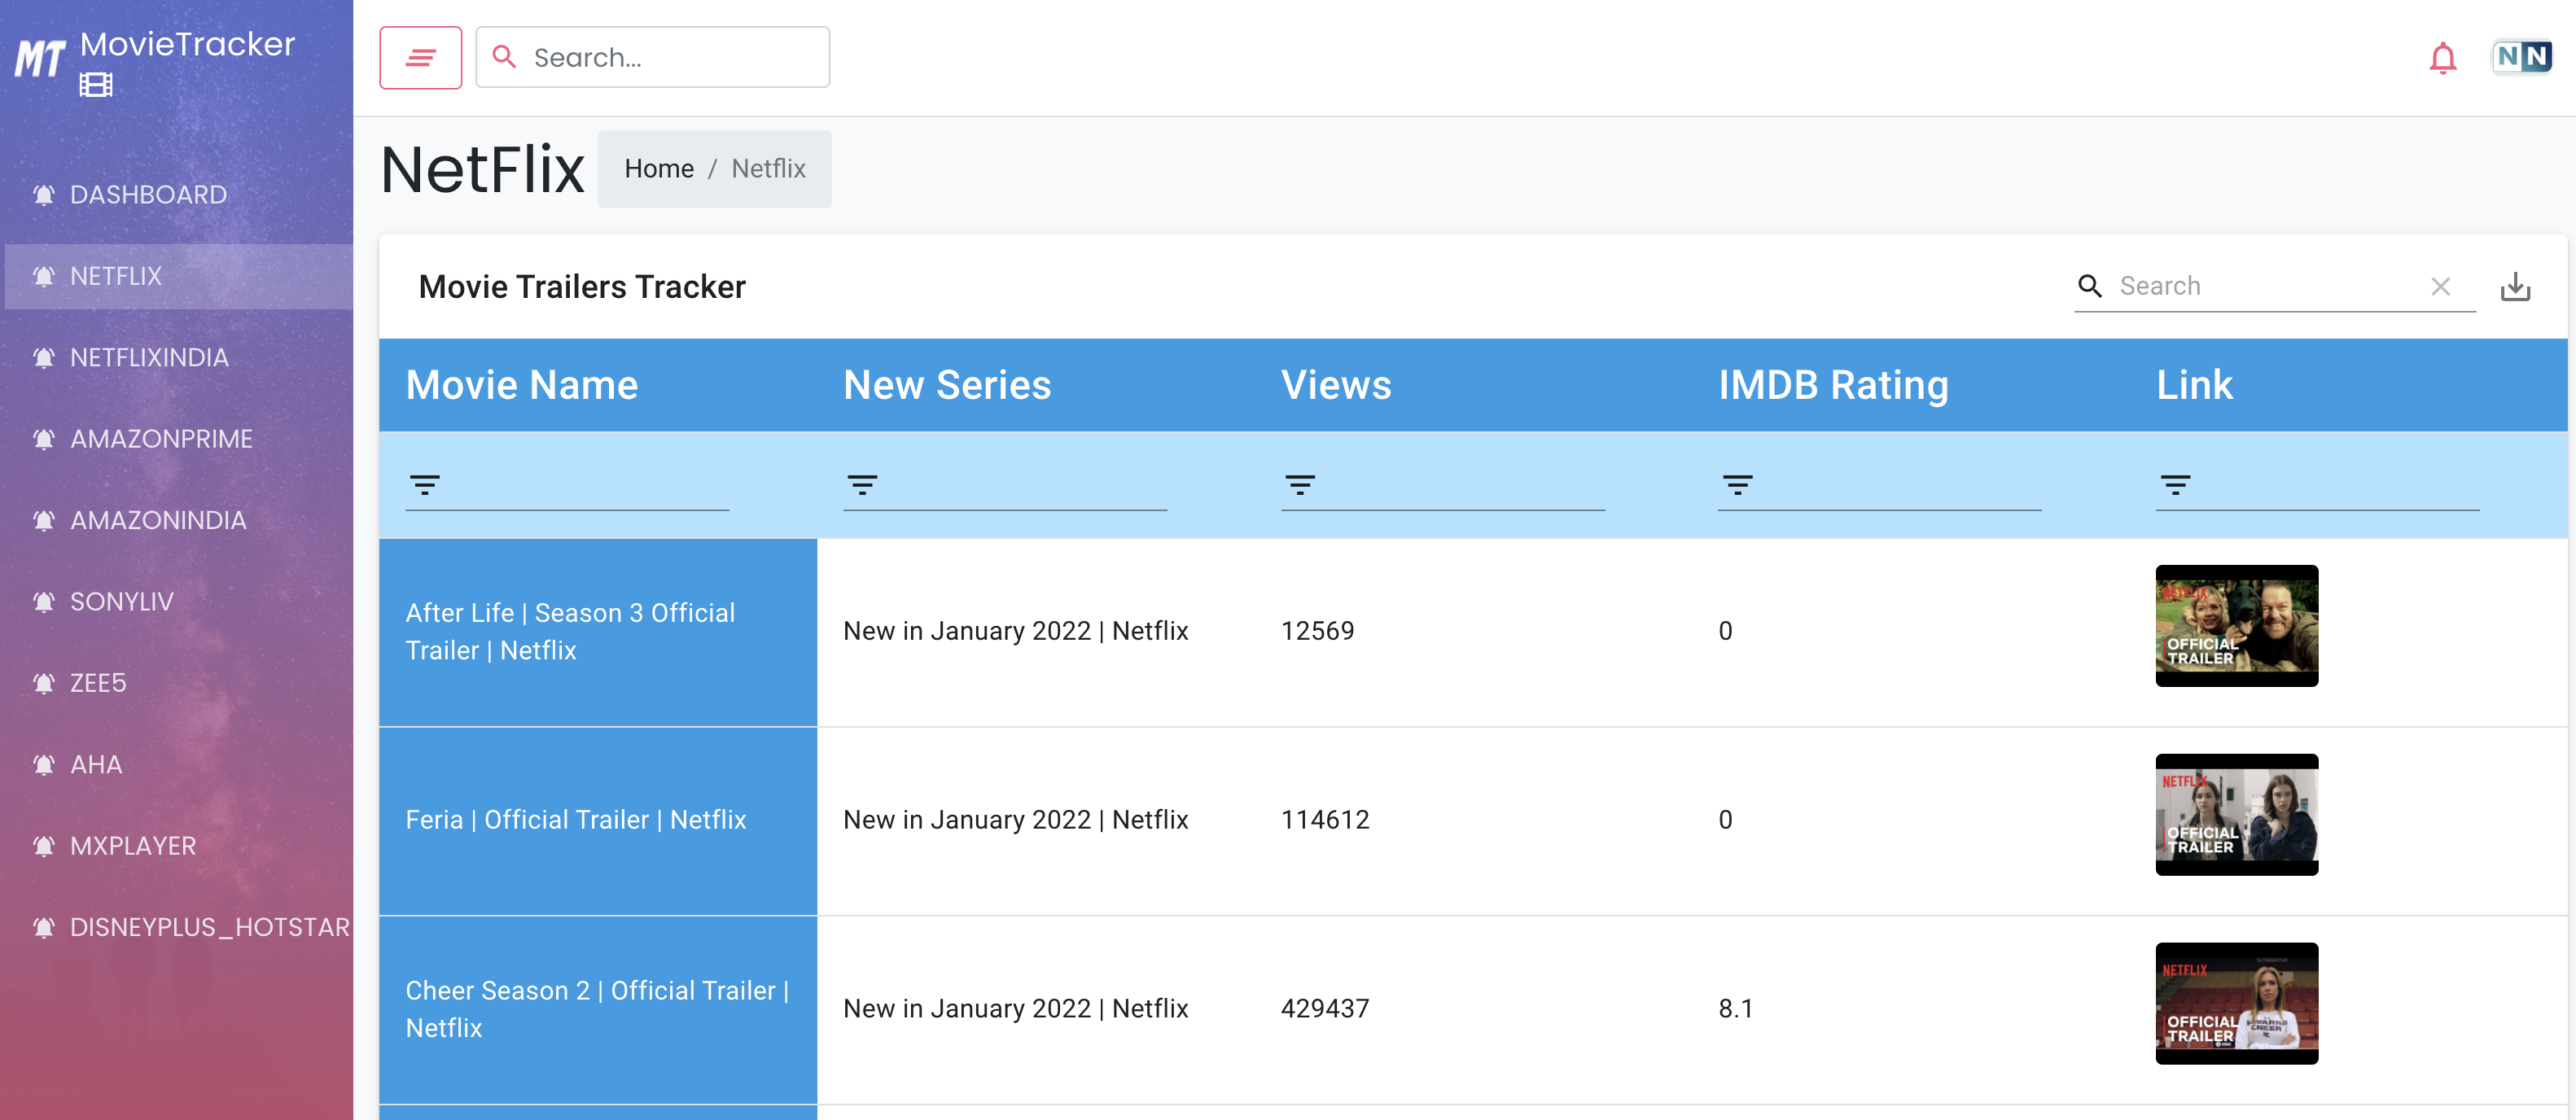This screenshot has height=1120, width=2576.
Task: Open SONYLIV section
Action: coord(179,601)
